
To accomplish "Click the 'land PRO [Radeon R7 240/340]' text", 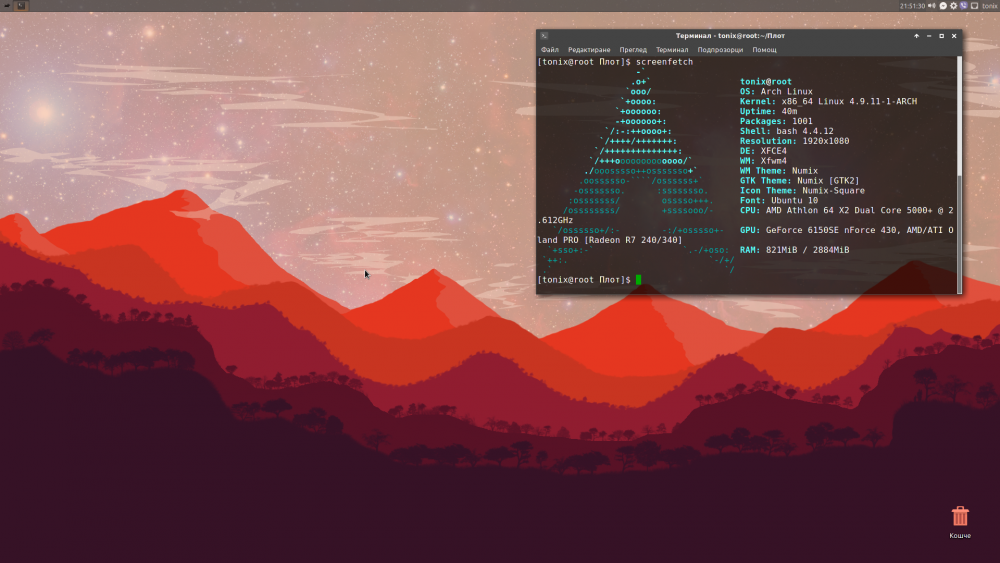I will tap(610, 240).
